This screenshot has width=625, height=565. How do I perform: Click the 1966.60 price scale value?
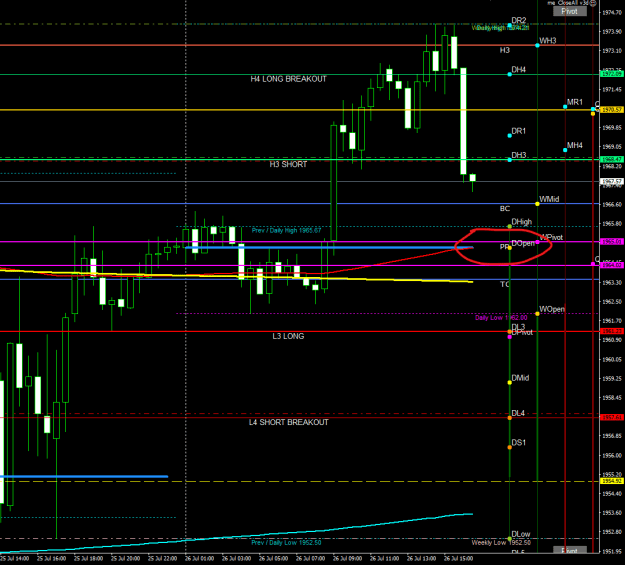coord(611,205)
